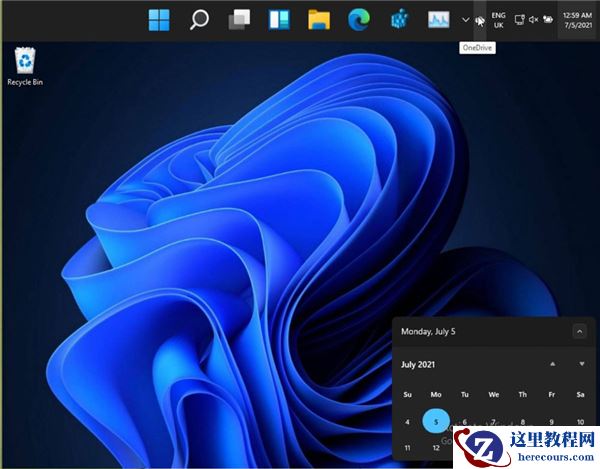600x469 pixels.
Task: Show hidden tray icons chevron
Action: (465, 20)
